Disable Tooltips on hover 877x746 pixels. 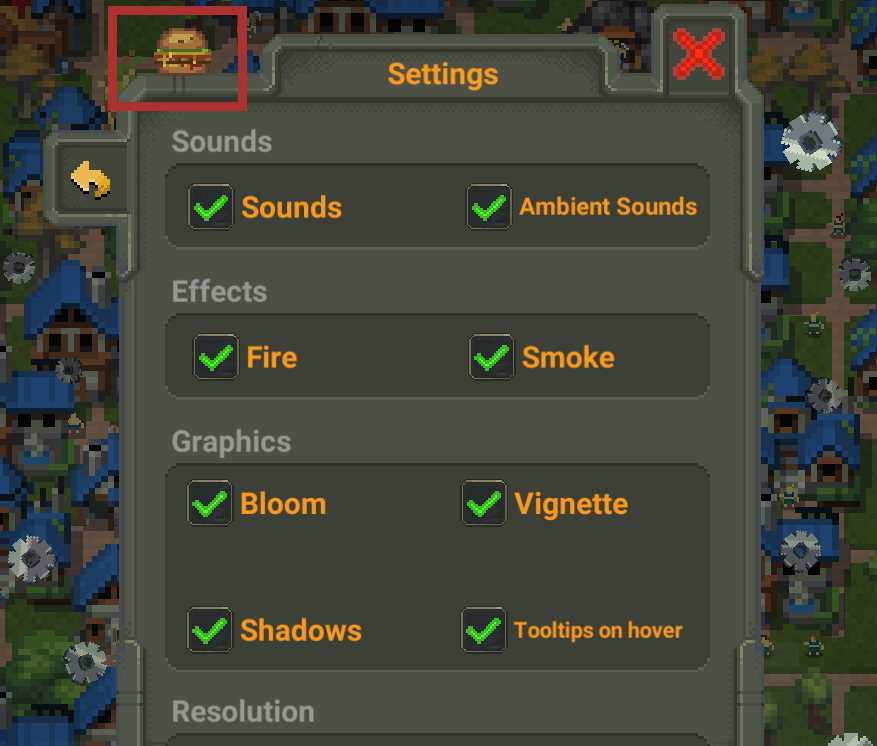click(484, 630)
